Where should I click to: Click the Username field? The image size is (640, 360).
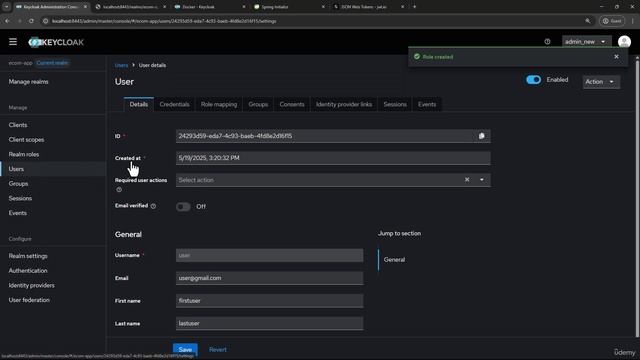point(269,256)
